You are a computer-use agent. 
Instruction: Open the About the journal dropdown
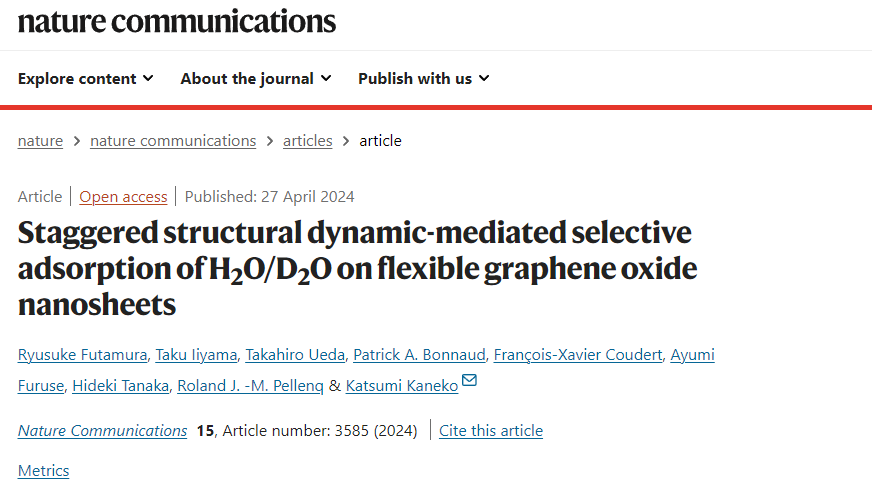tap(256, 79)
